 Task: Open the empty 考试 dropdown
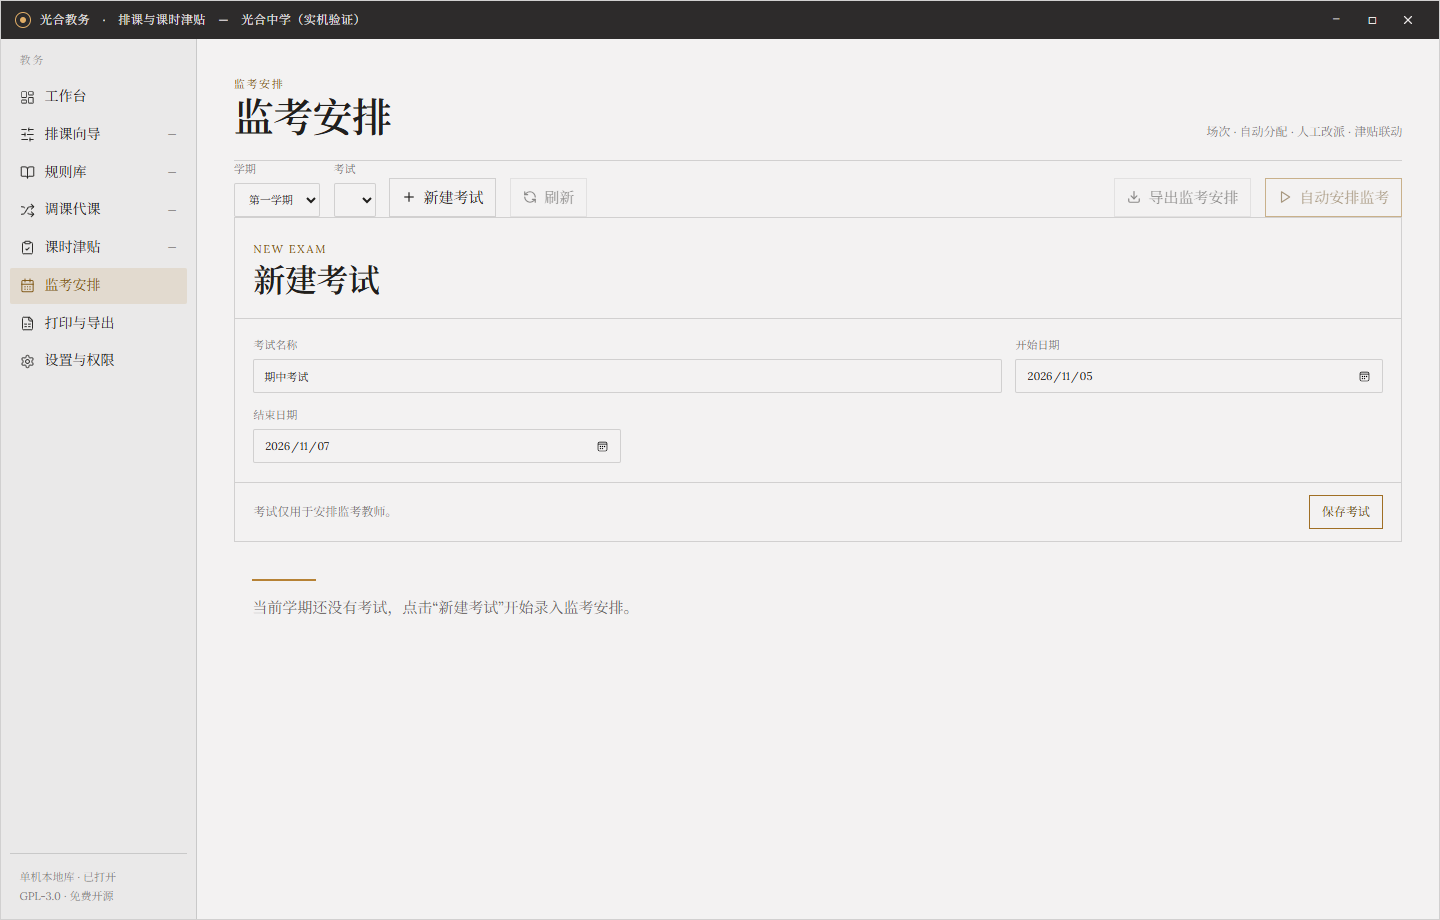tap(355, 199)
